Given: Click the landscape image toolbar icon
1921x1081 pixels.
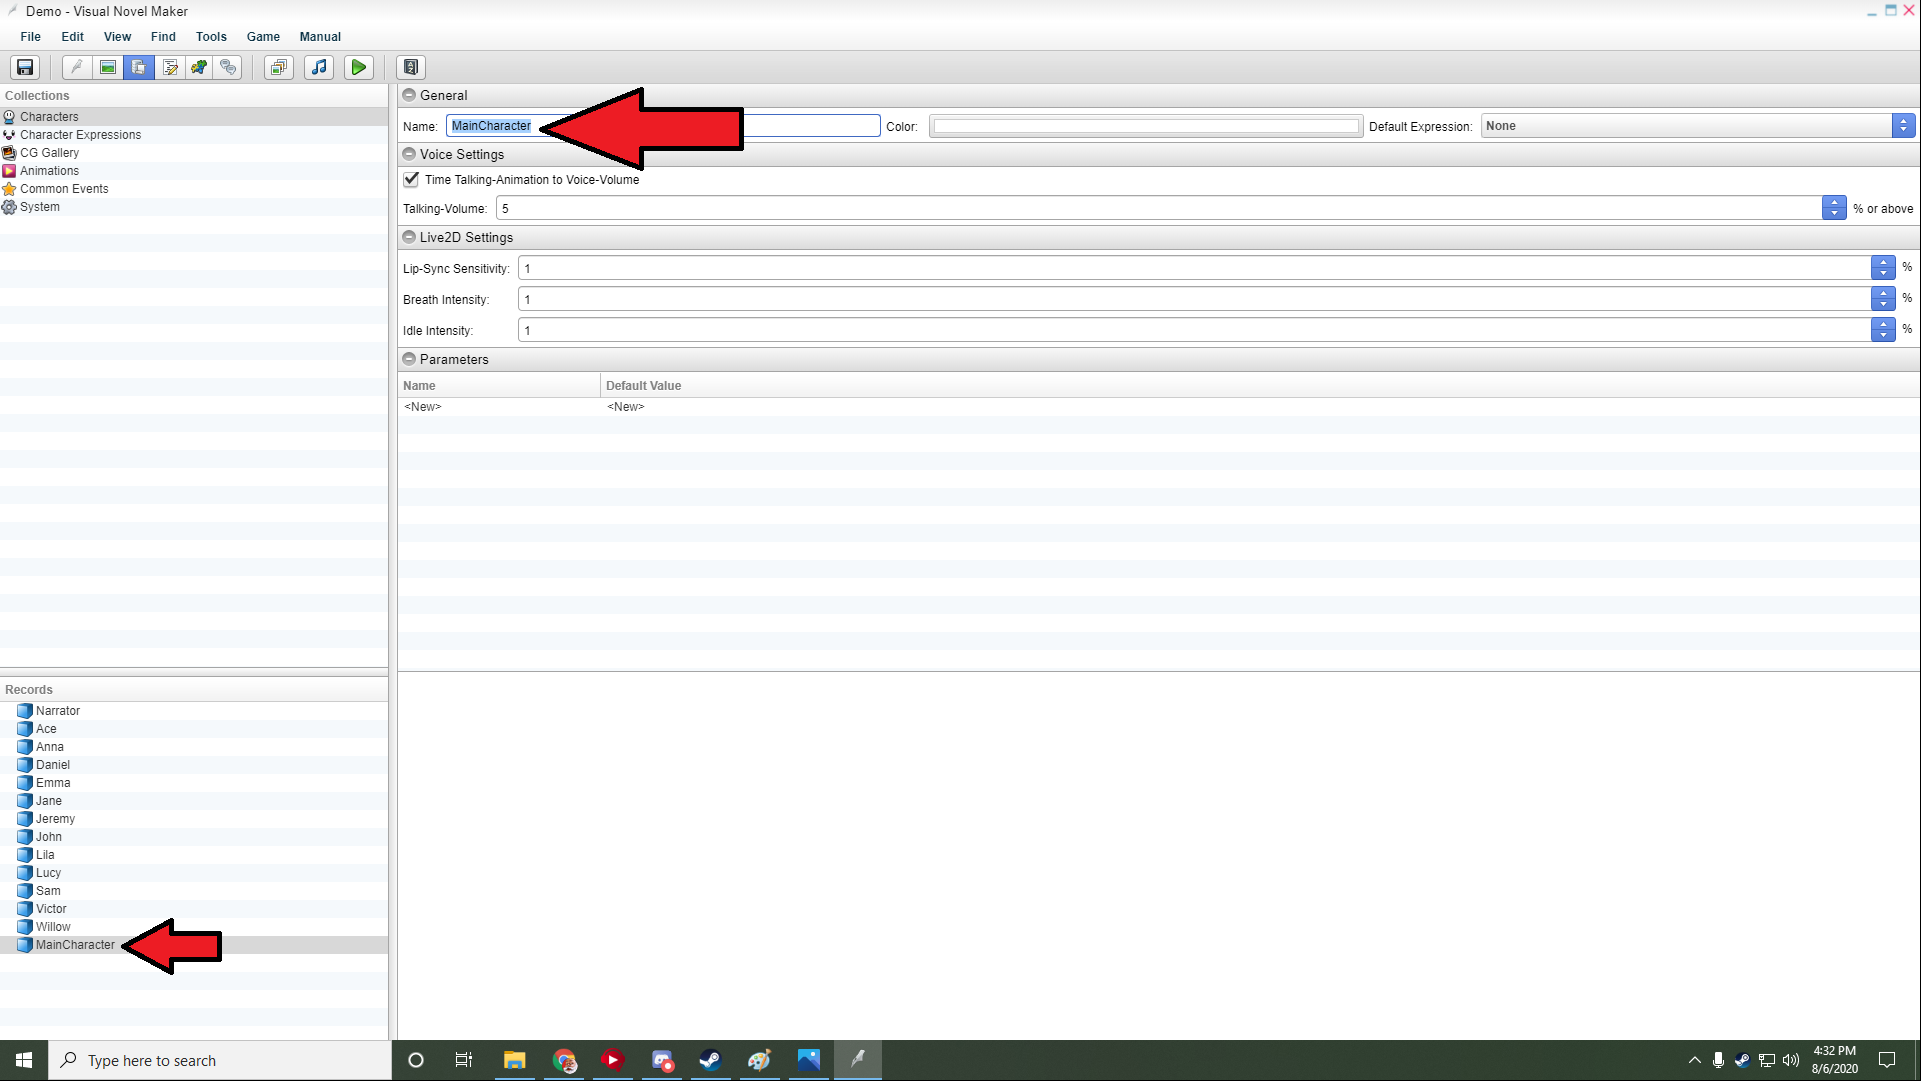Looking at the screenshot, I should point(108,67).
